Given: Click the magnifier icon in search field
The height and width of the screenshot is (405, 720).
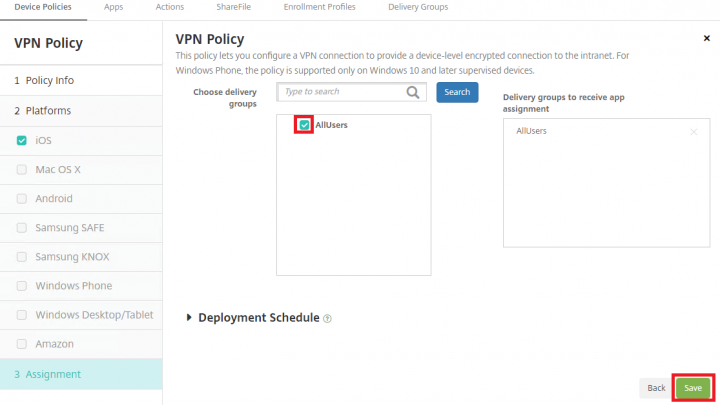Looking at the screenshot, I should [x=413, y=92].
